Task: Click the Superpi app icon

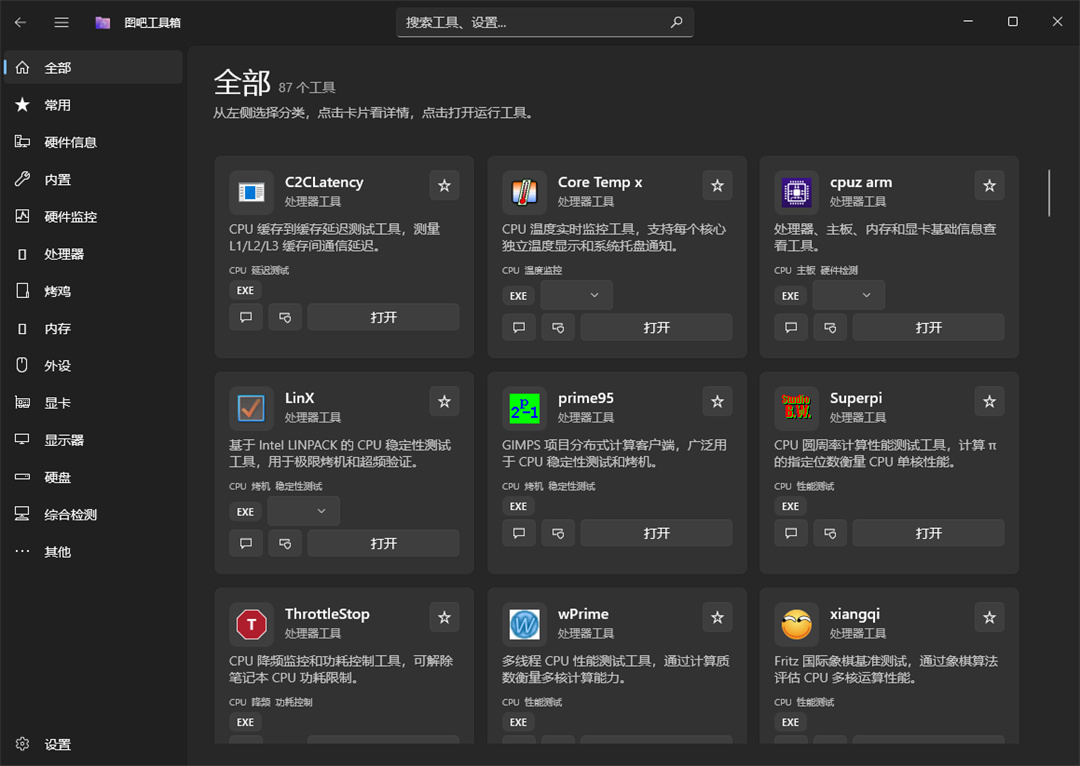Action: (x=796, y=408)
